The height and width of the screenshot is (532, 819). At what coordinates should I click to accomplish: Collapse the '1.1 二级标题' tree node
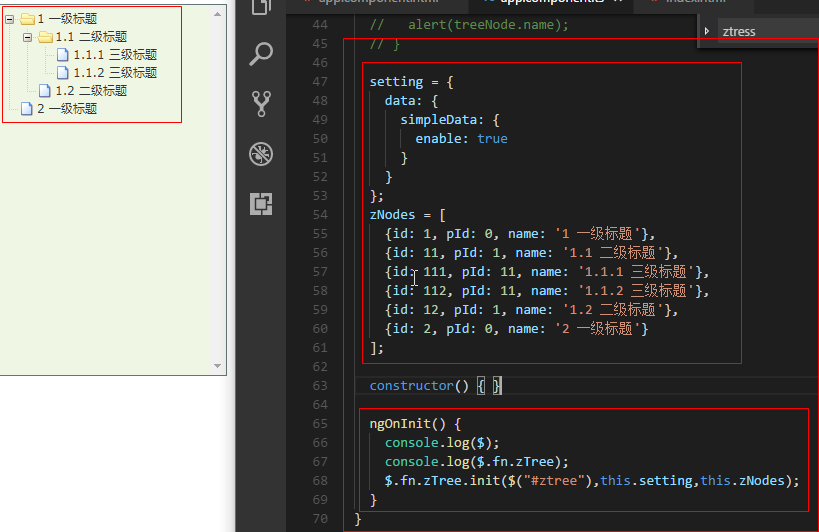pyautogui.click(x=28, y=37)
